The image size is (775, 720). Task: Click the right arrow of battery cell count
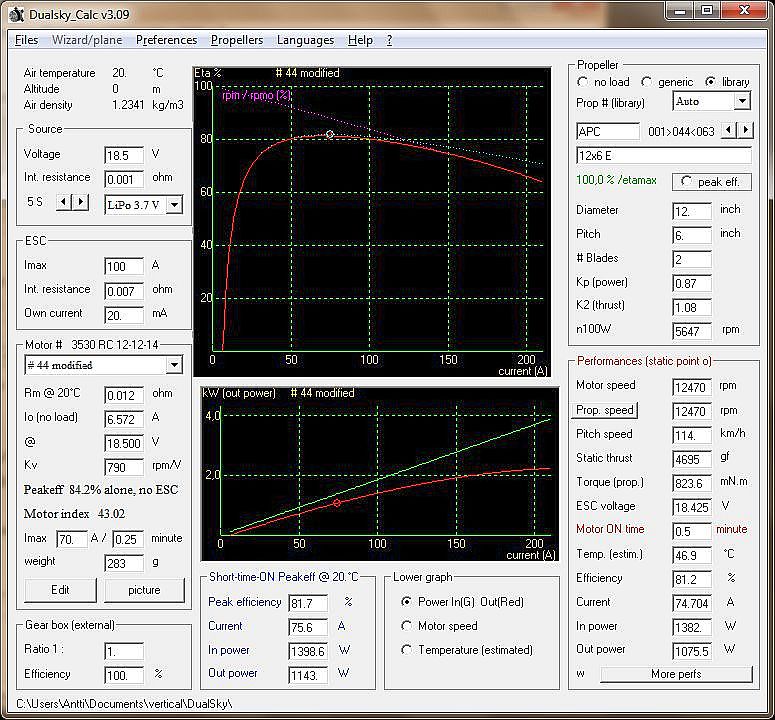pyautogui.click(x=81, y=202)
